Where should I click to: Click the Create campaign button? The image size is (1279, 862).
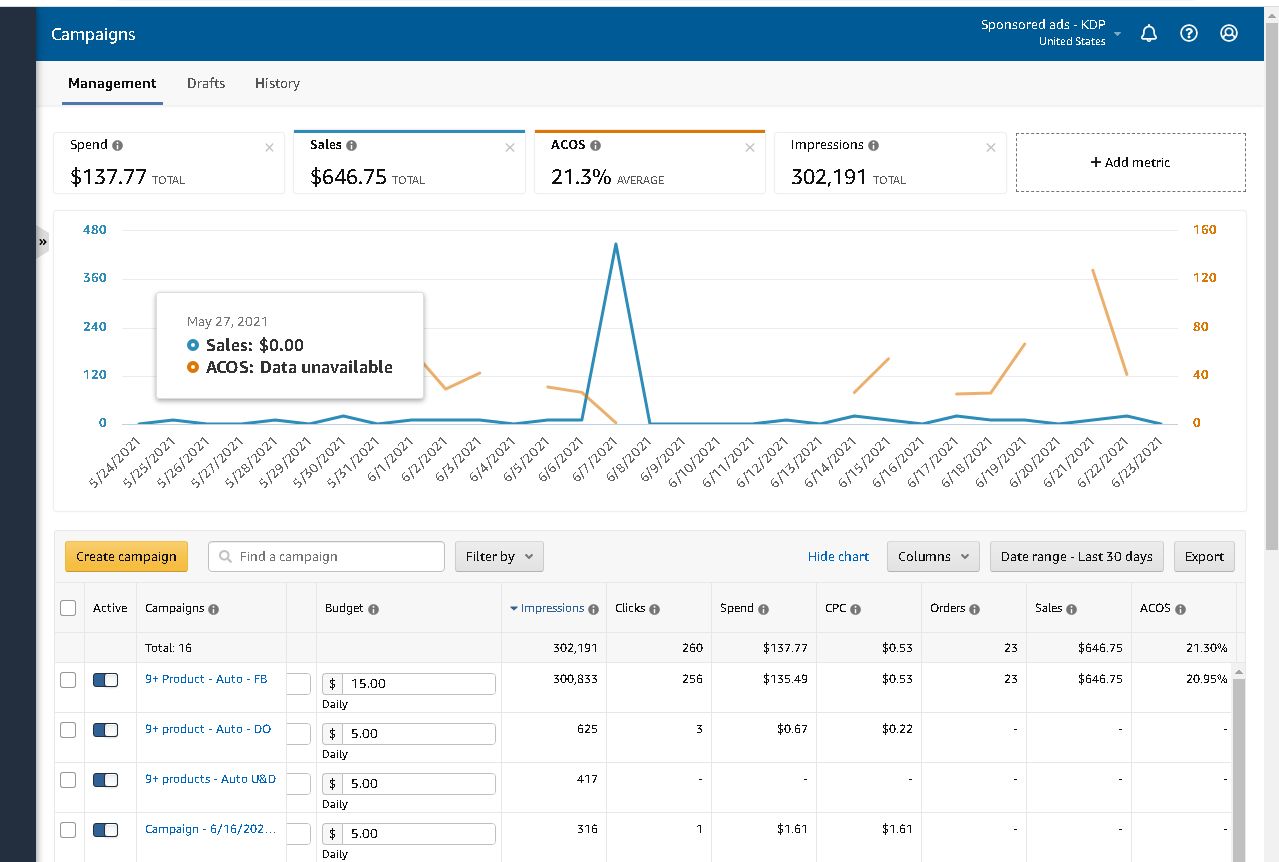tap(126, 557)
